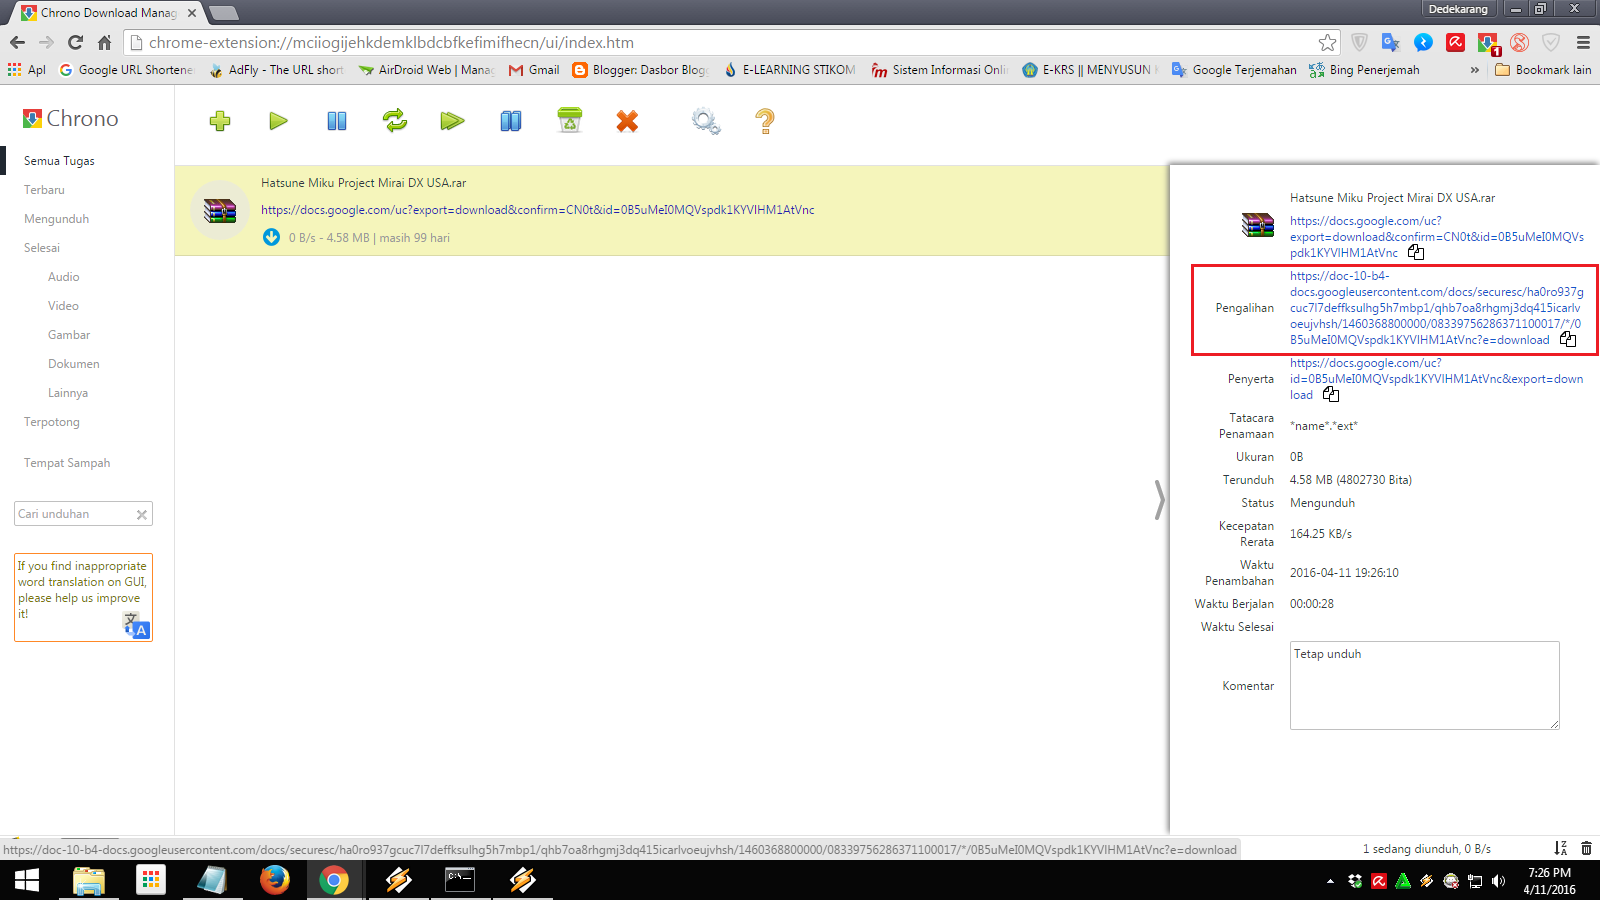Open the Gmail bookmark
Screen dimensions: 1600x900
(534, 70)
